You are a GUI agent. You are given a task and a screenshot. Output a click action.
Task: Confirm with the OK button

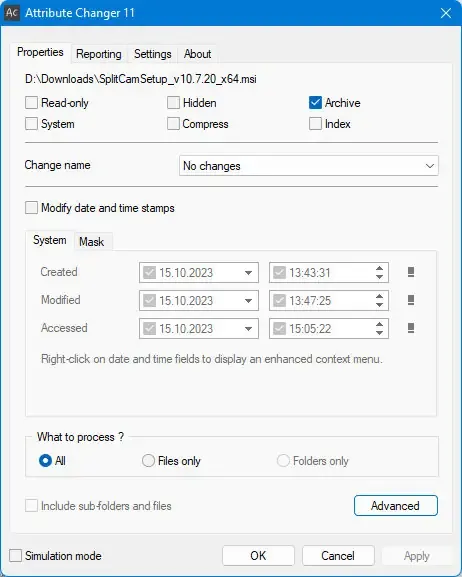pyautogui.click(x=258, y=556)
